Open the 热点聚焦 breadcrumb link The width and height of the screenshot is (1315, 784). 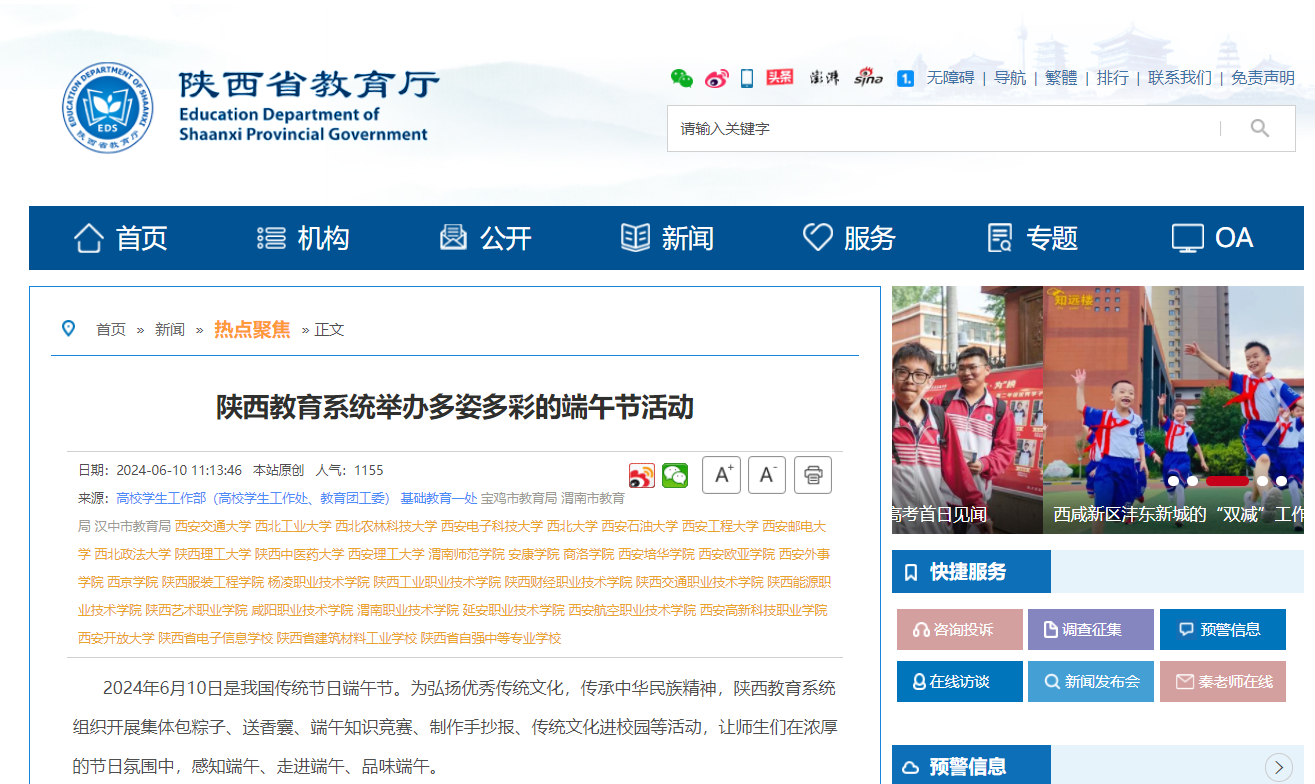click(252, 329)
